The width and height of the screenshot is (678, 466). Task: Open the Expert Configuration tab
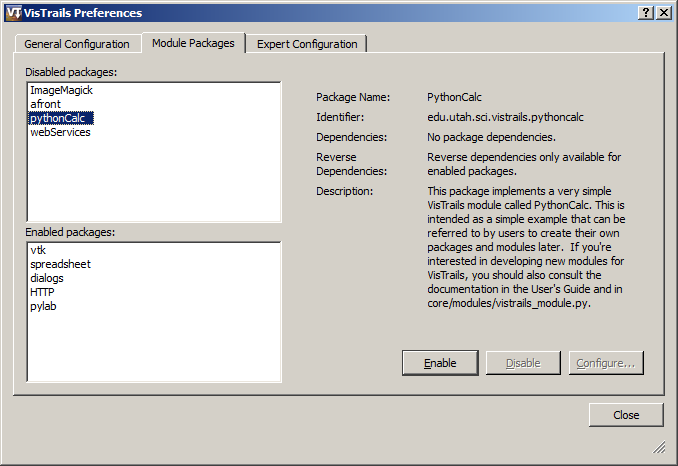point(307,44)
